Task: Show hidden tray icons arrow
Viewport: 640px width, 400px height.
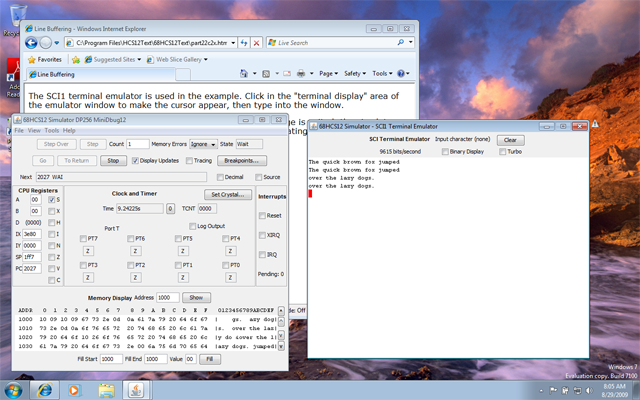Action: pos(541,391)
